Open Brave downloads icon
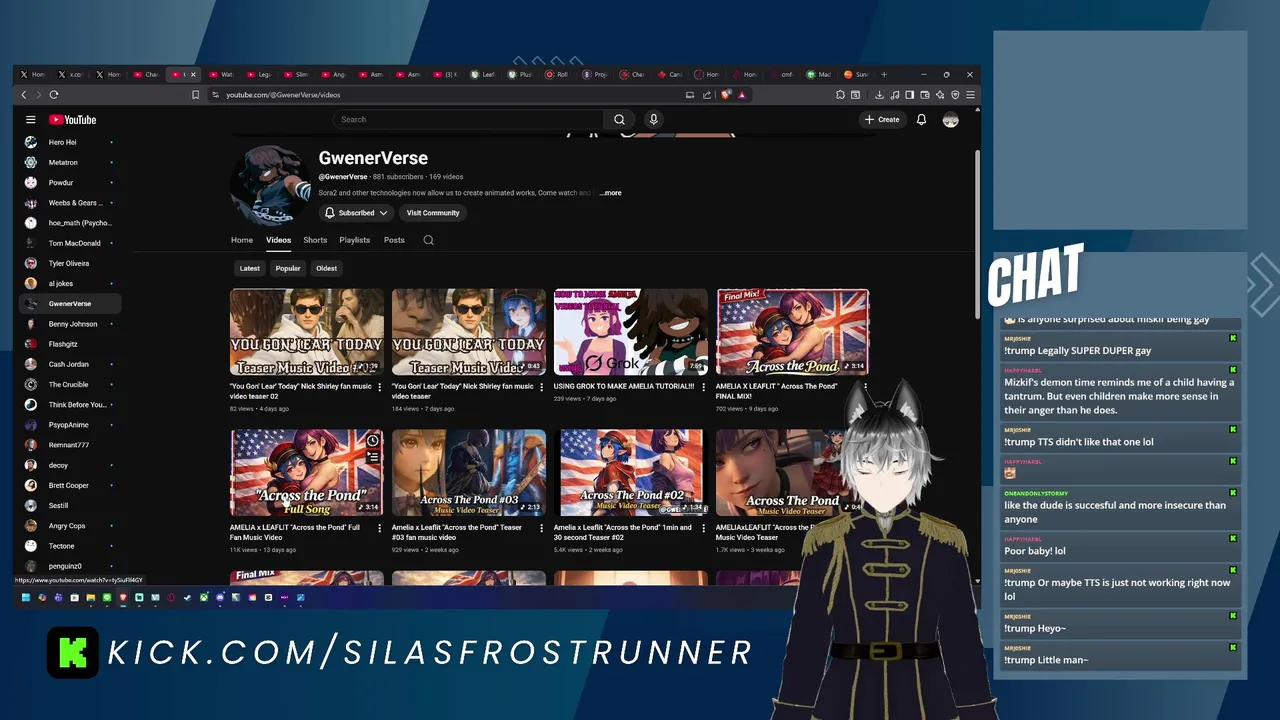 click(x=879, y=95)
